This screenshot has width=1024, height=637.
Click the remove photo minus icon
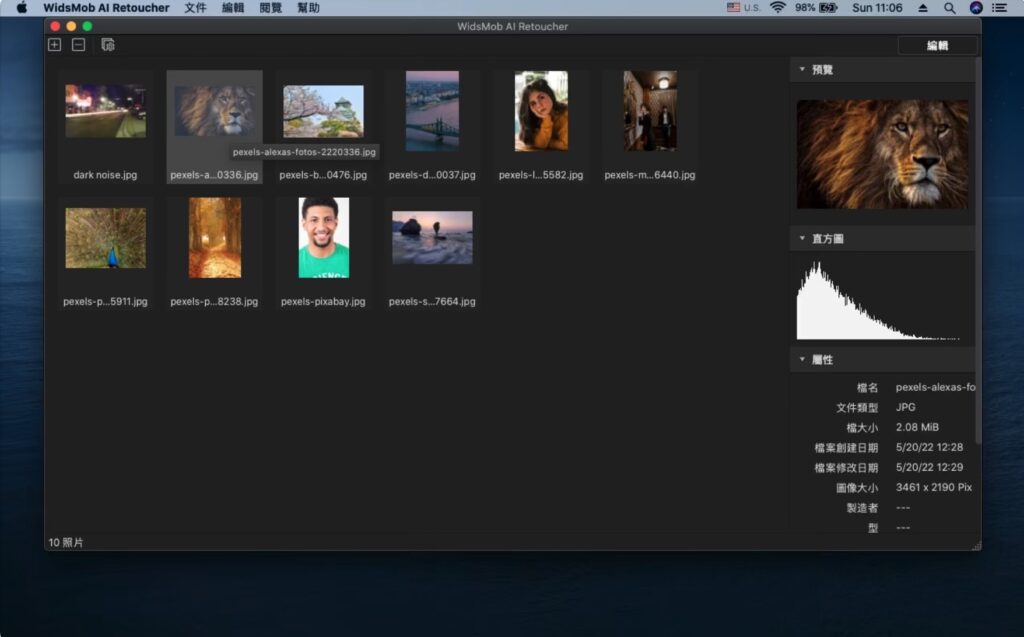(79, 44)
